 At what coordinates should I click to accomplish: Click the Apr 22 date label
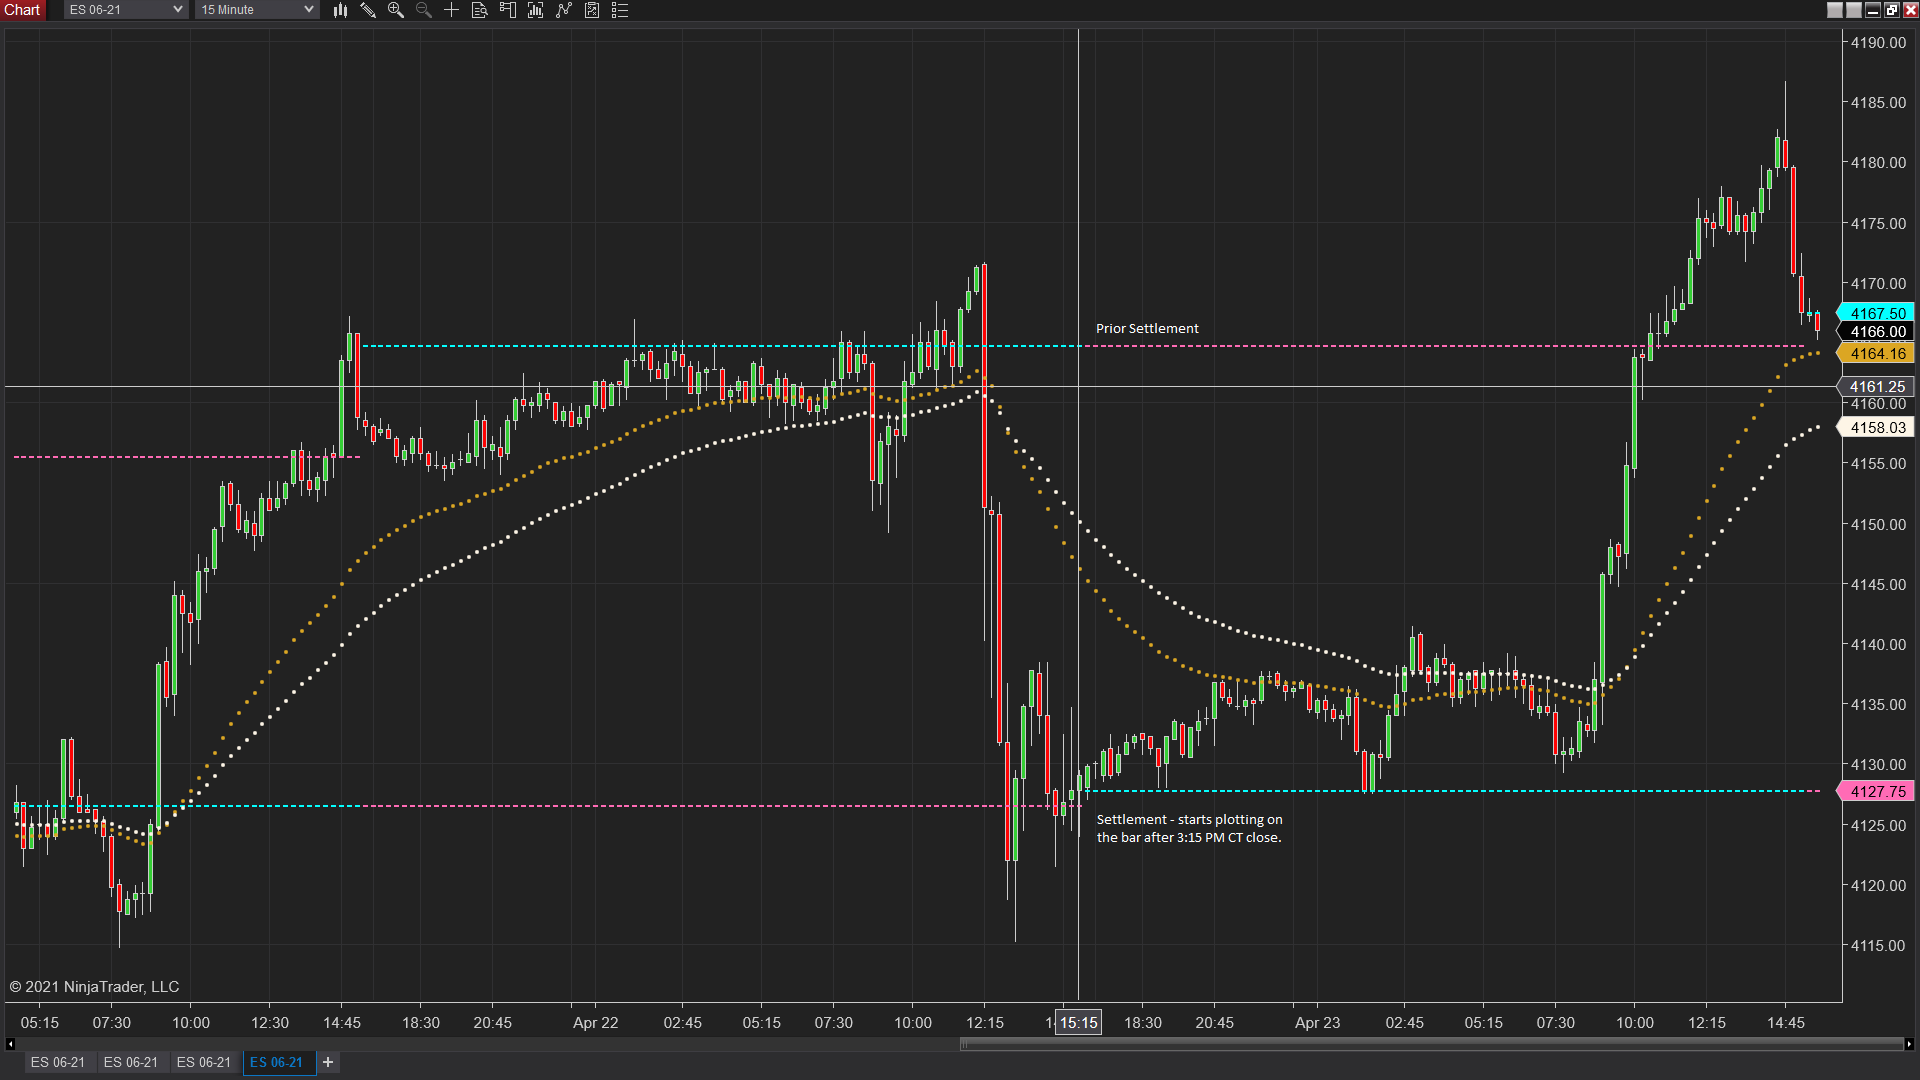click(x=595, y=1022)
